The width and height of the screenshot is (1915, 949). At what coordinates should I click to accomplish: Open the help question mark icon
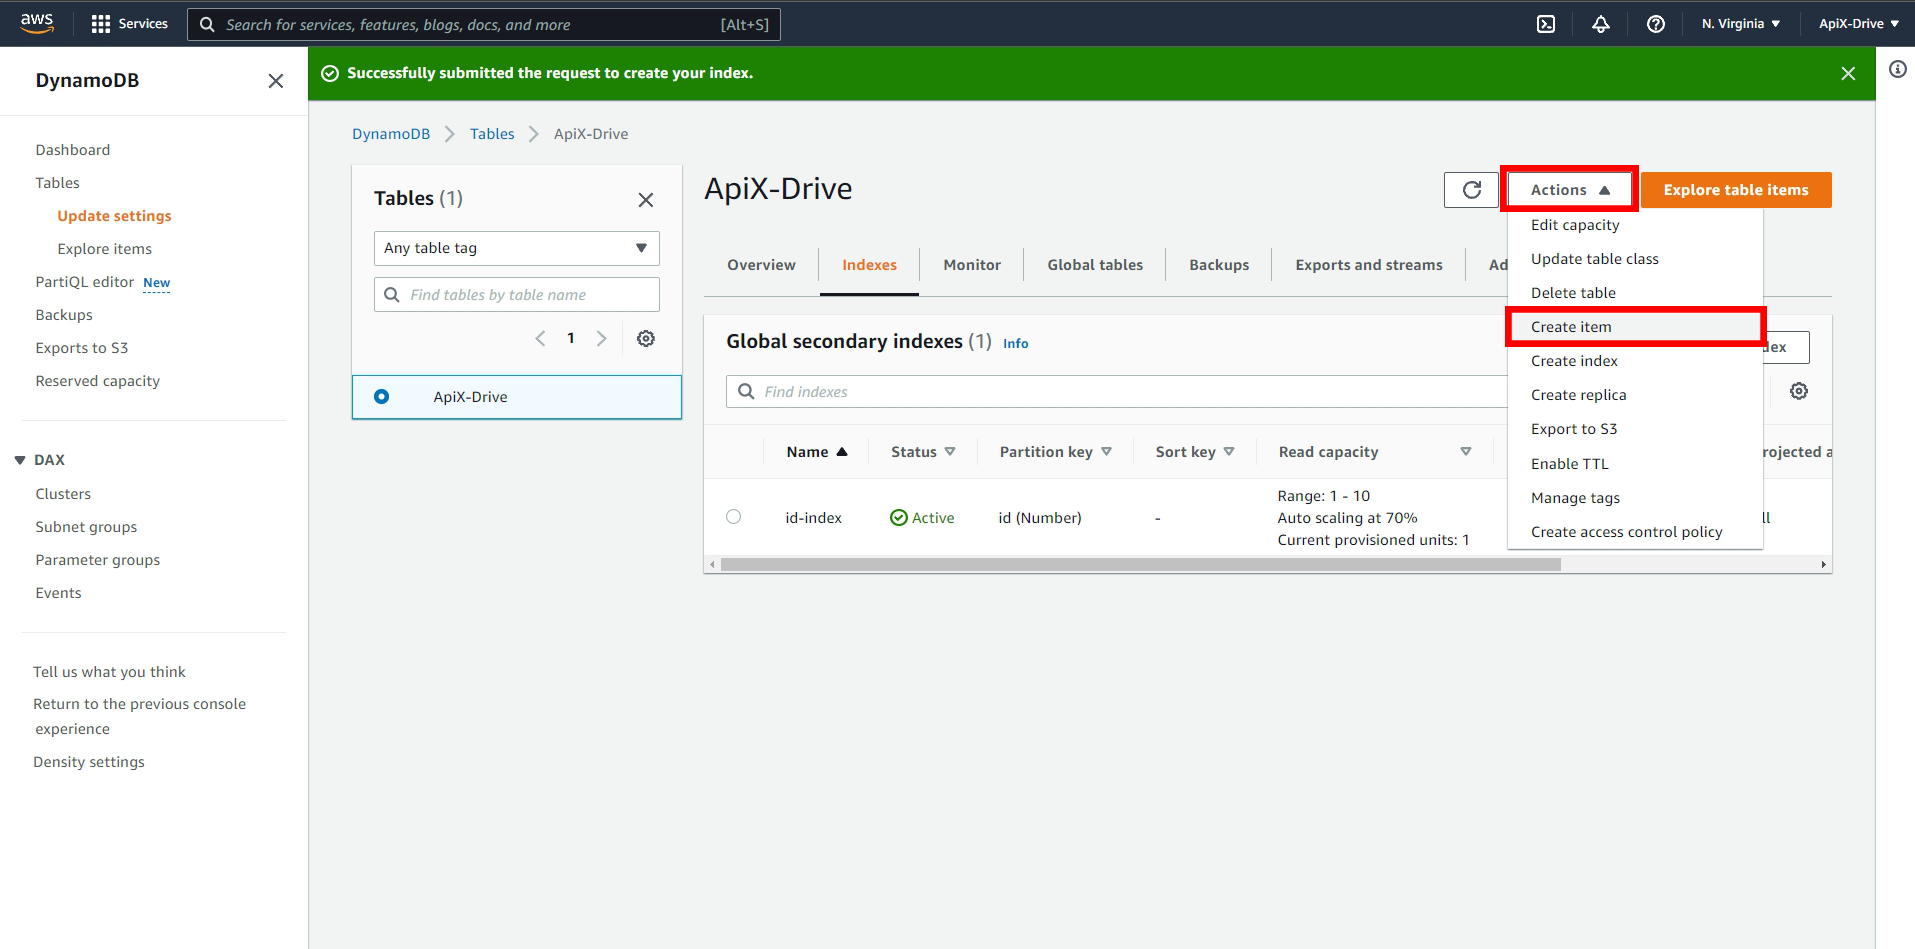click(1656, 24)
